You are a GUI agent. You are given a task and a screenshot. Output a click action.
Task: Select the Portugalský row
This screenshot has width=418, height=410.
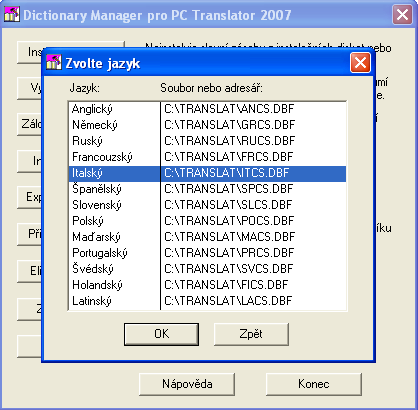[x=207, y=253]
